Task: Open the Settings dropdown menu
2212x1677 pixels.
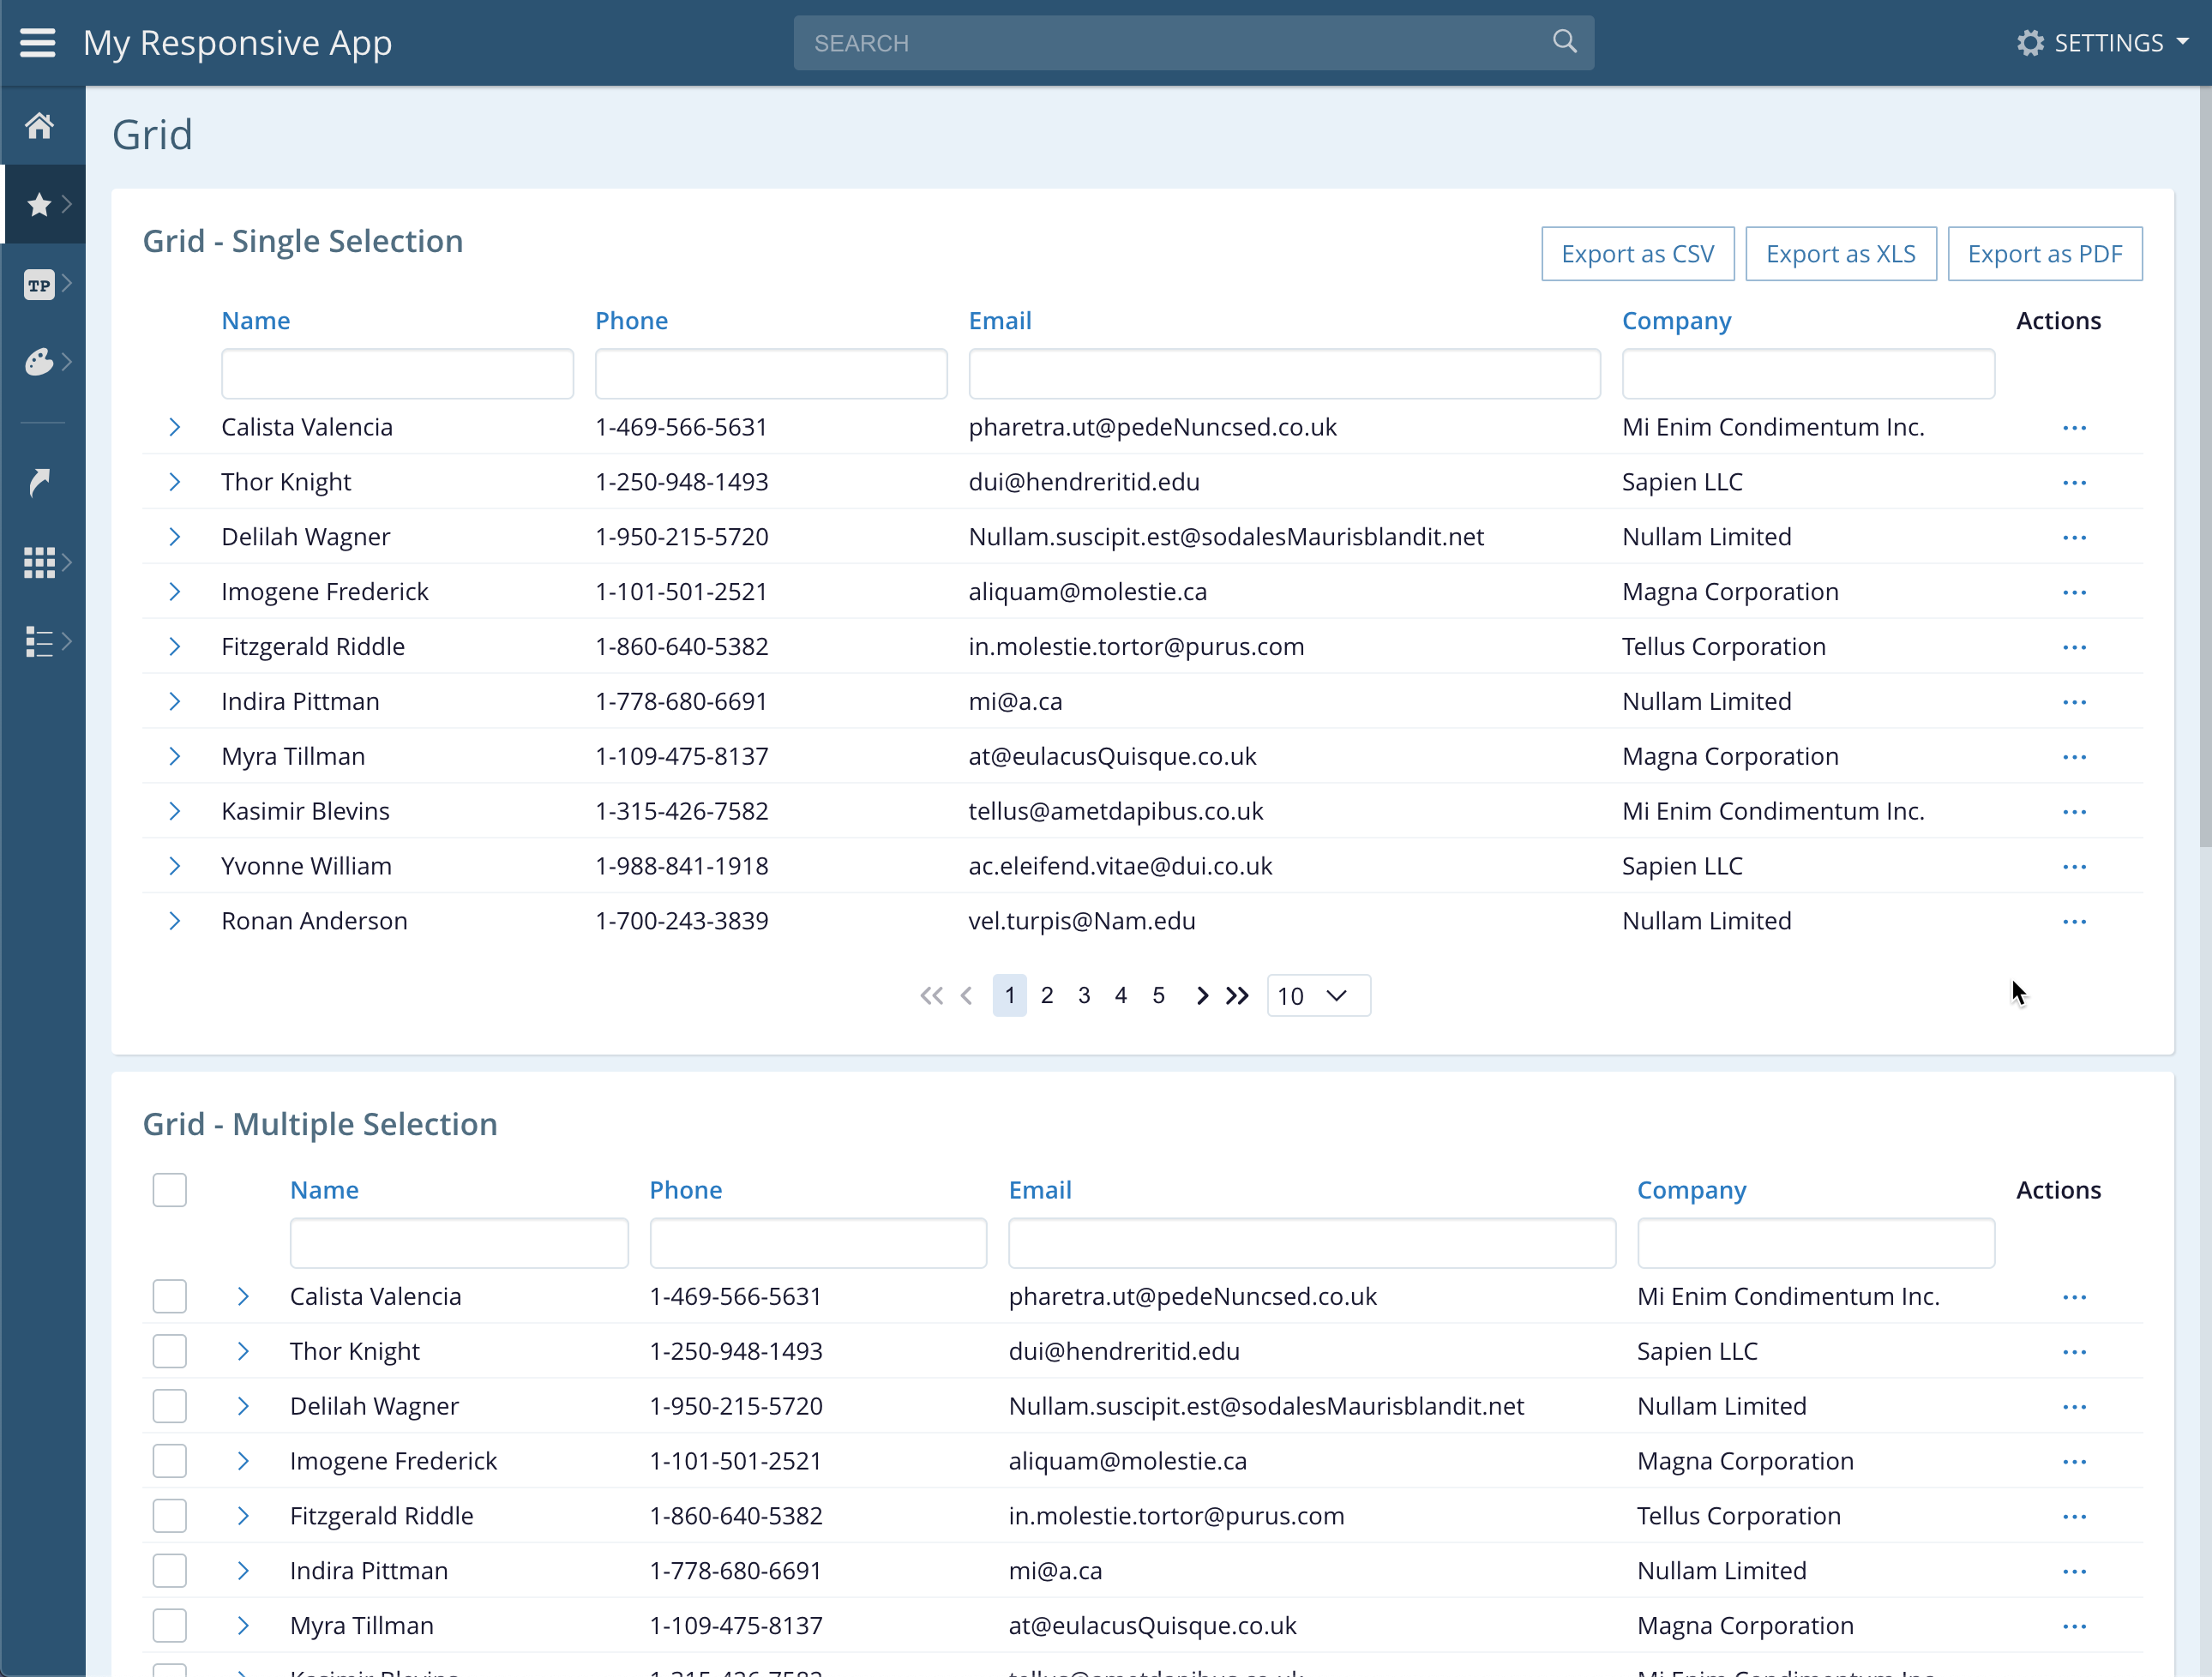Action: pyautogui.click(x=2102, y=43)
